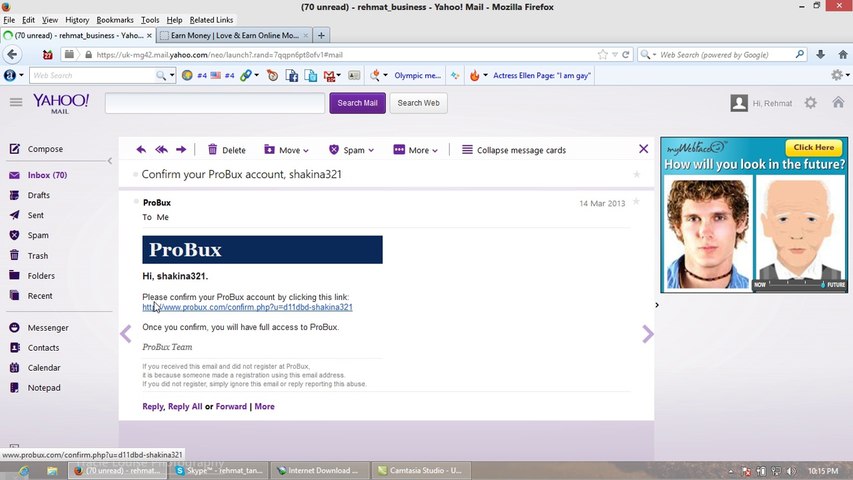Open the History menu
853x480 pixels.
tap(77, 20)
